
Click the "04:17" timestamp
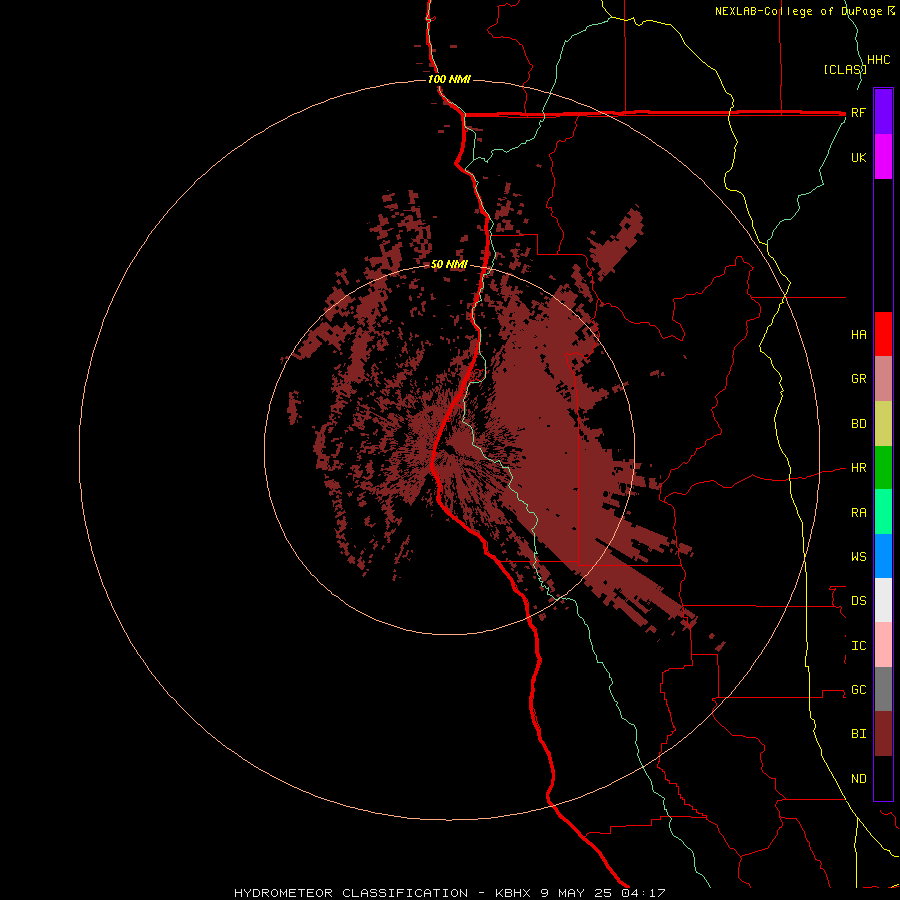[642, 893]
